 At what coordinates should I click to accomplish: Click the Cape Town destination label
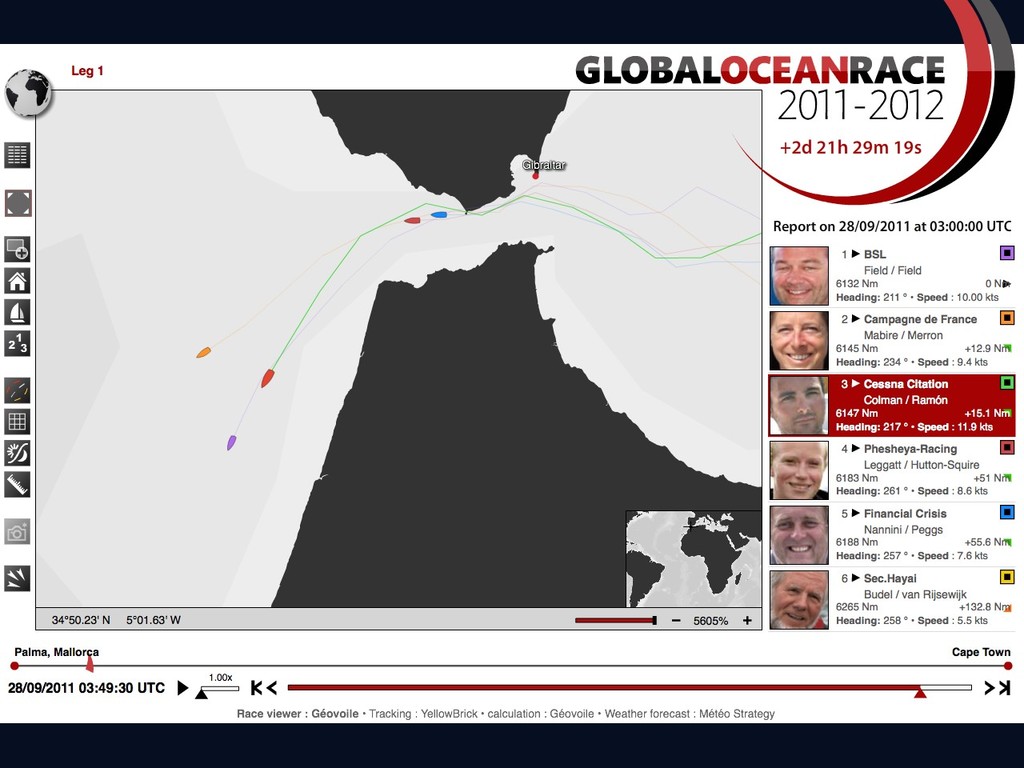(981, 652)
